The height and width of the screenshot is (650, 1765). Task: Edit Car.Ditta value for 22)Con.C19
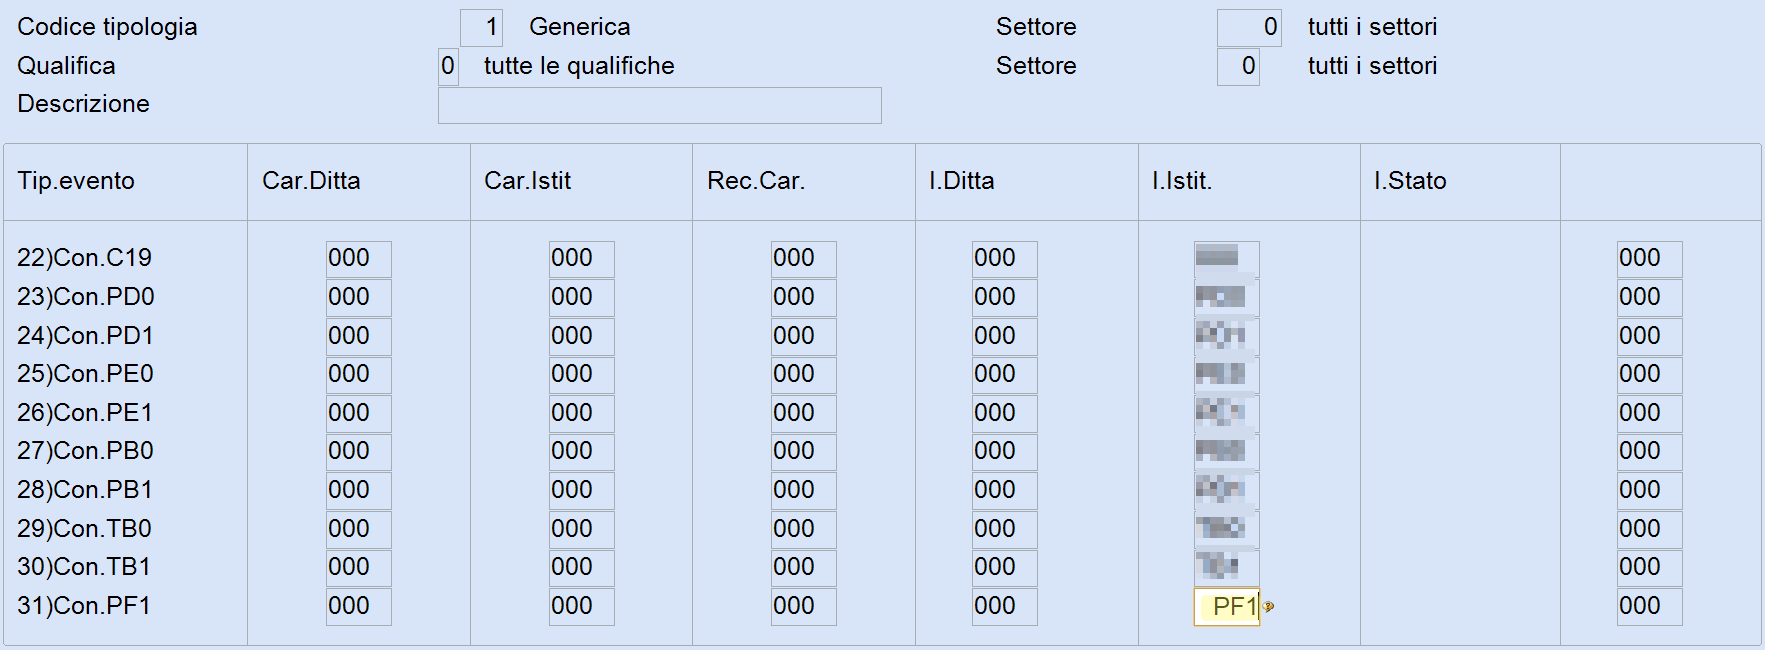pos(359,258)
